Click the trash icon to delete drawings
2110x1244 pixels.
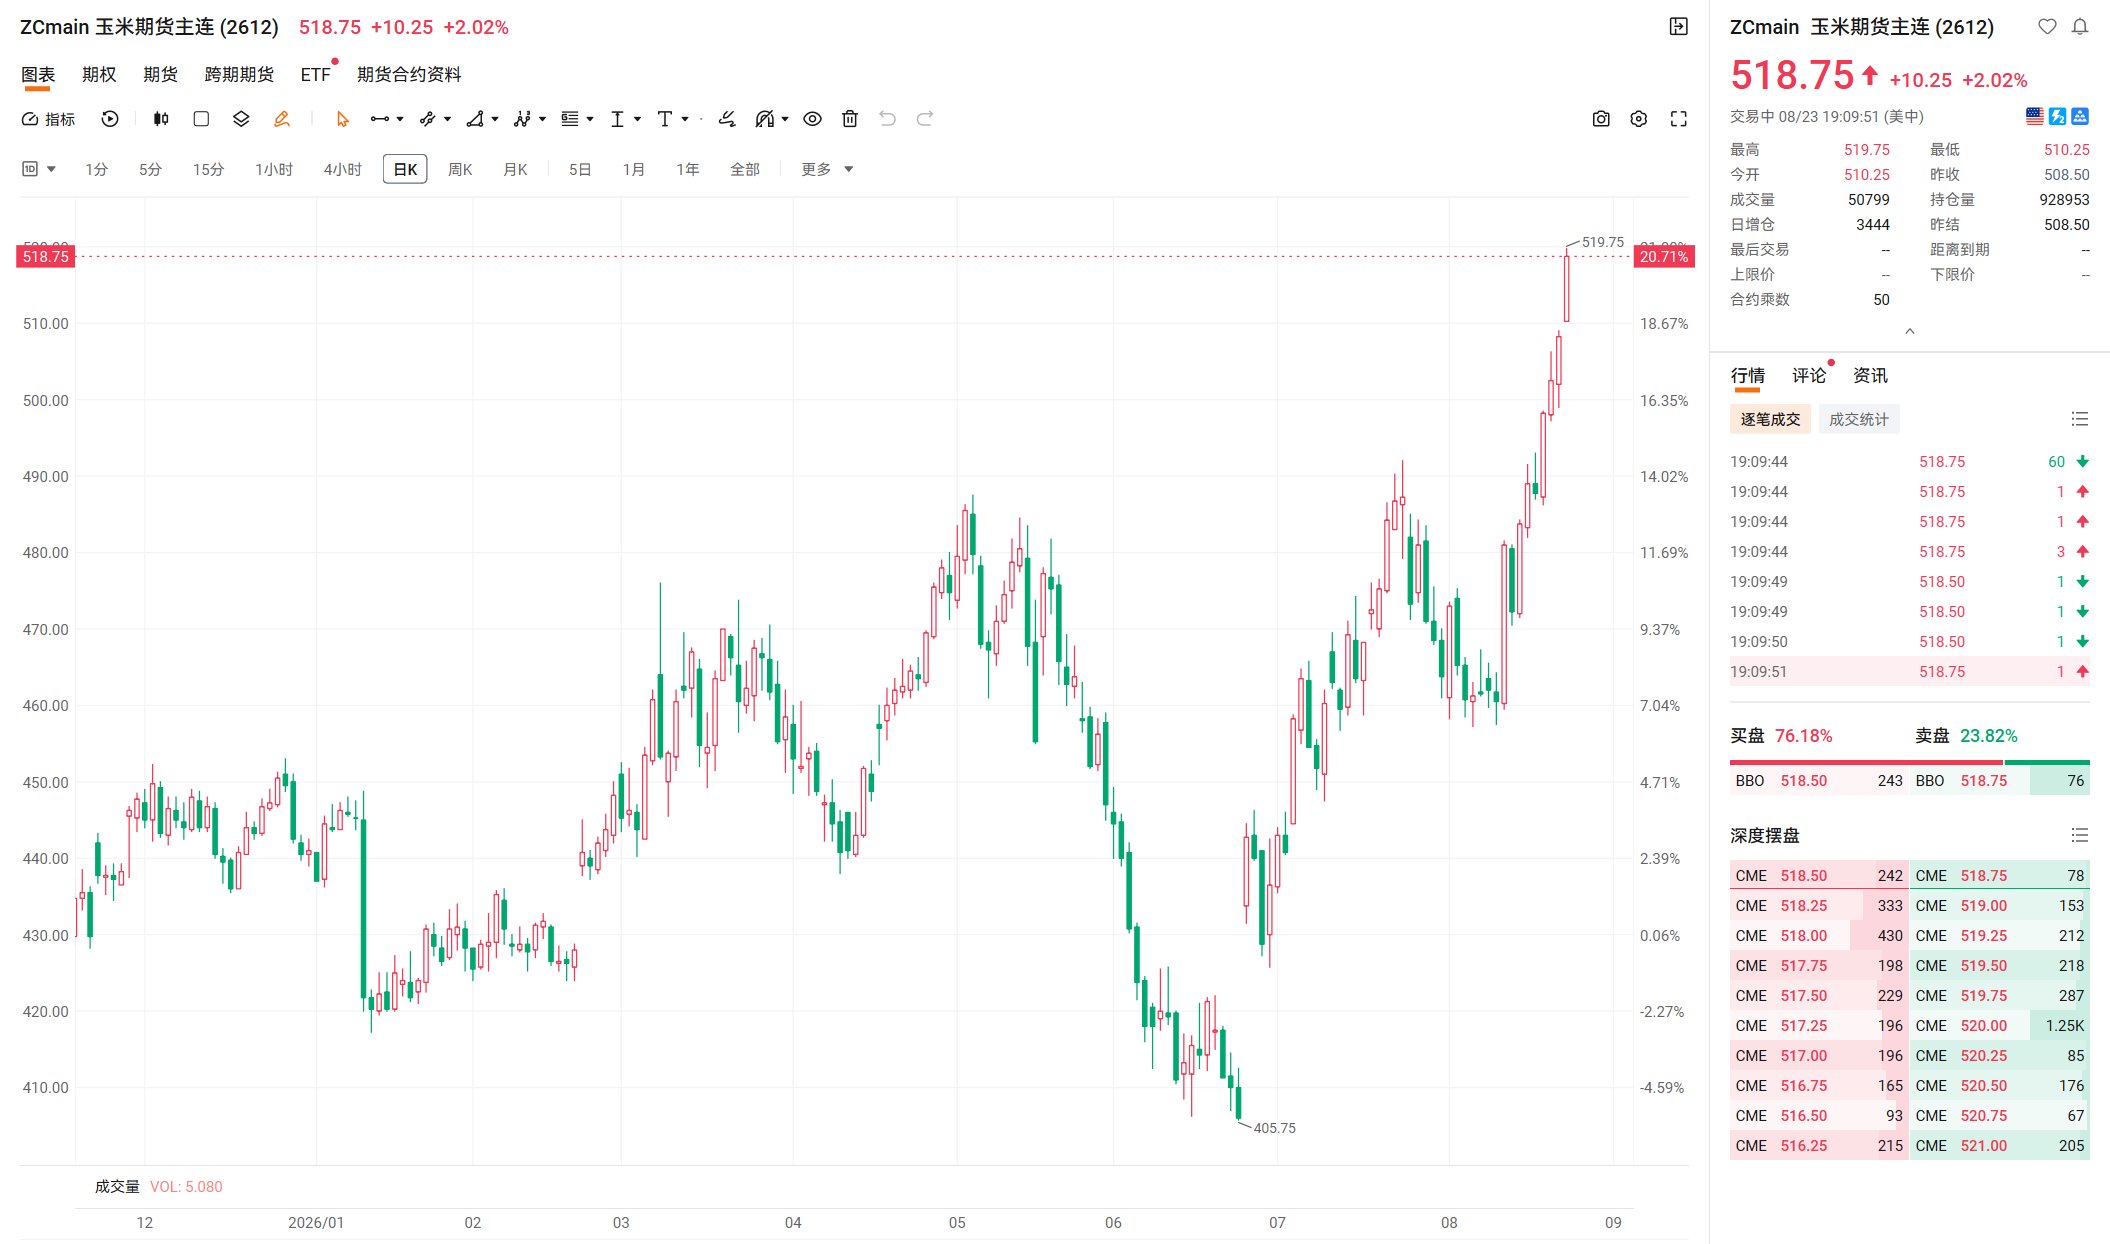tap(850, 119)
